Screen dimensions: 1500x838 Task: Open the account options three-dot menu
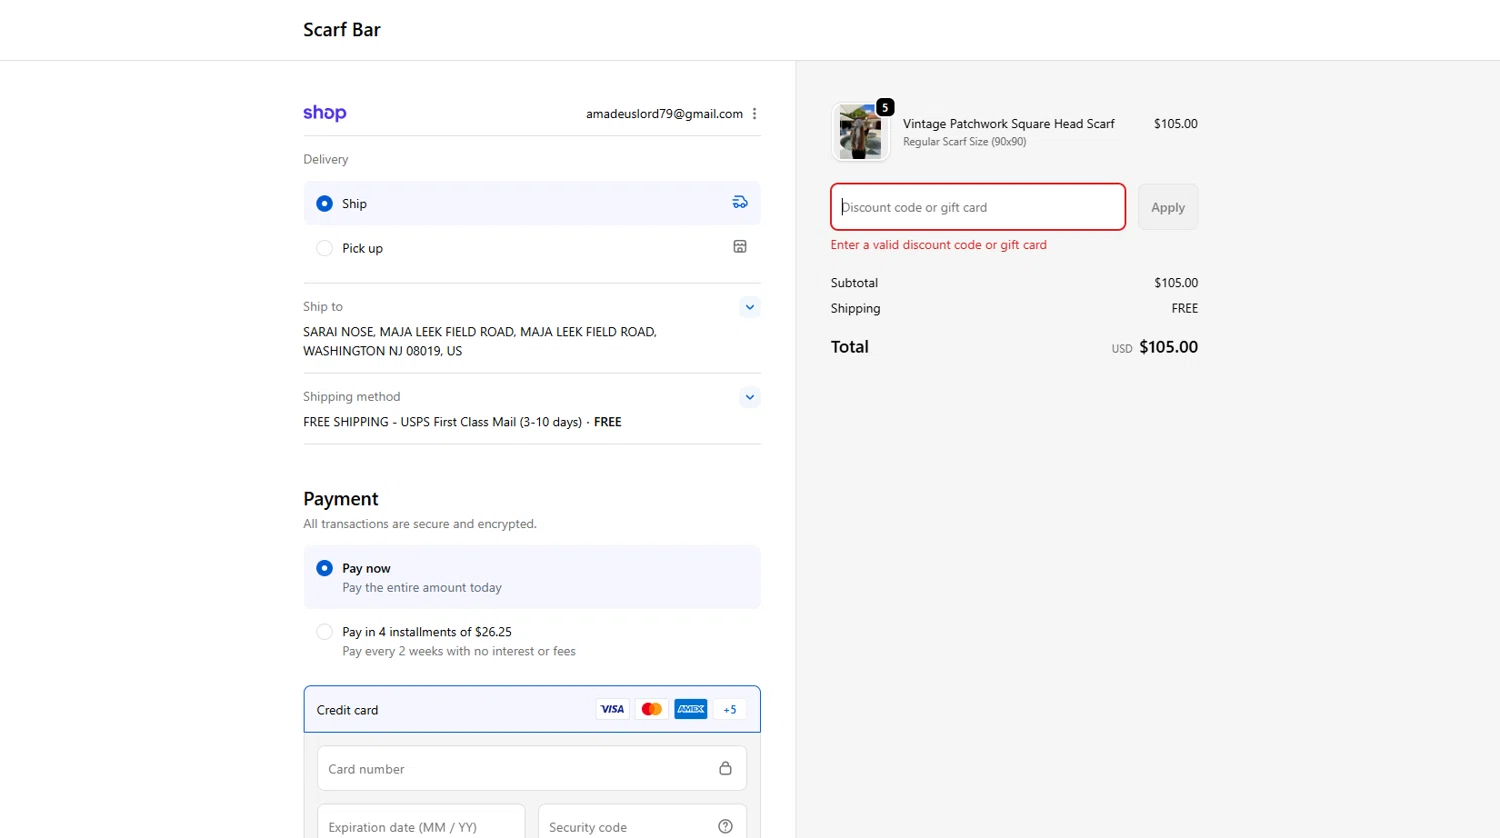click(755, 114)
